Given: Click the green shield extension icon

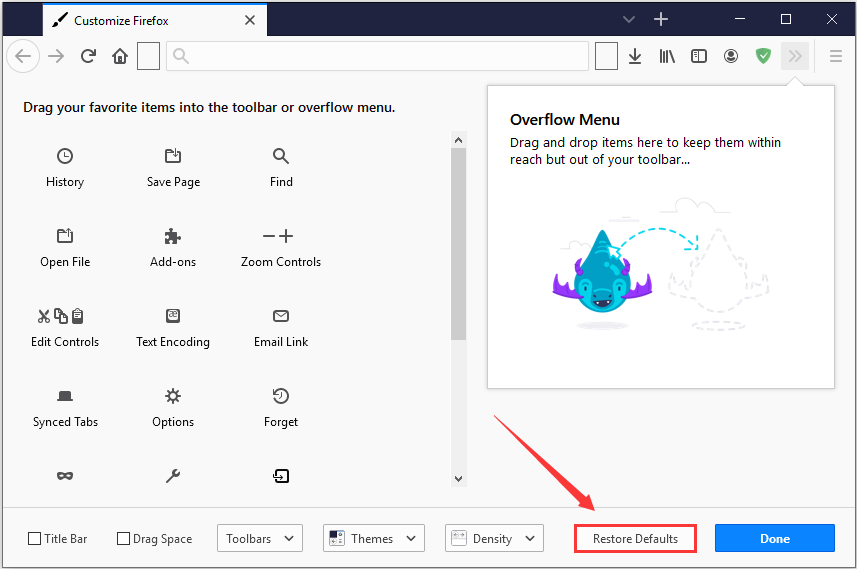Looking at the screenshot, I should [763, 56].
